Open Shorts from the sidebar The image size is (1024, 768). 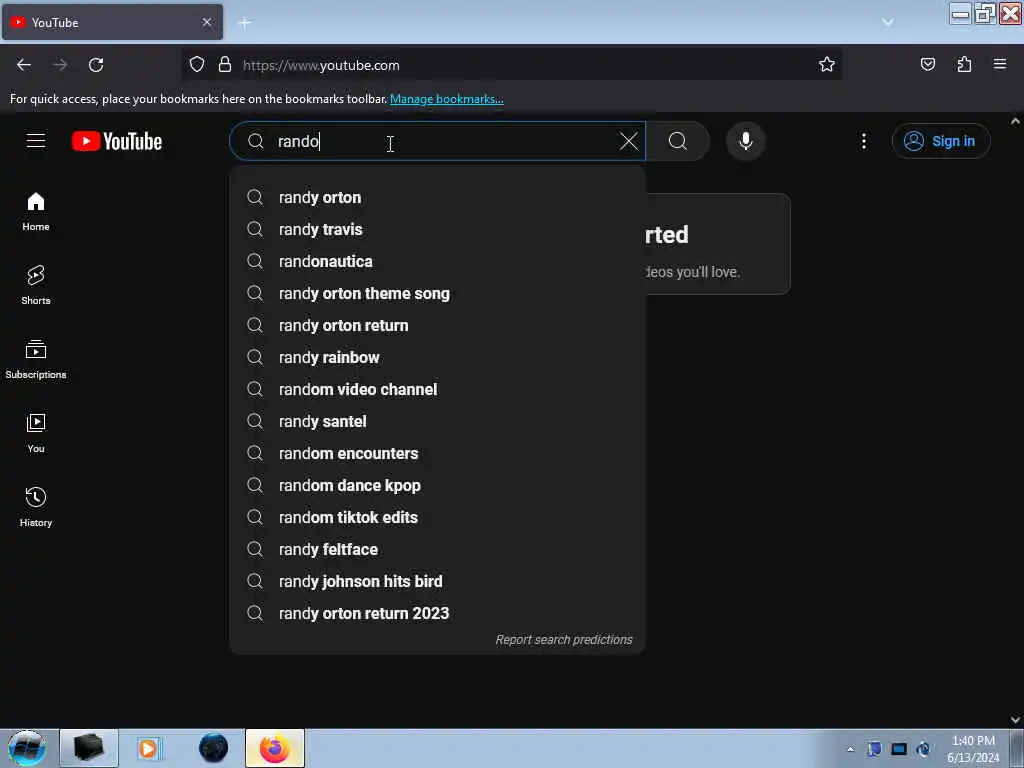[36, 285]
